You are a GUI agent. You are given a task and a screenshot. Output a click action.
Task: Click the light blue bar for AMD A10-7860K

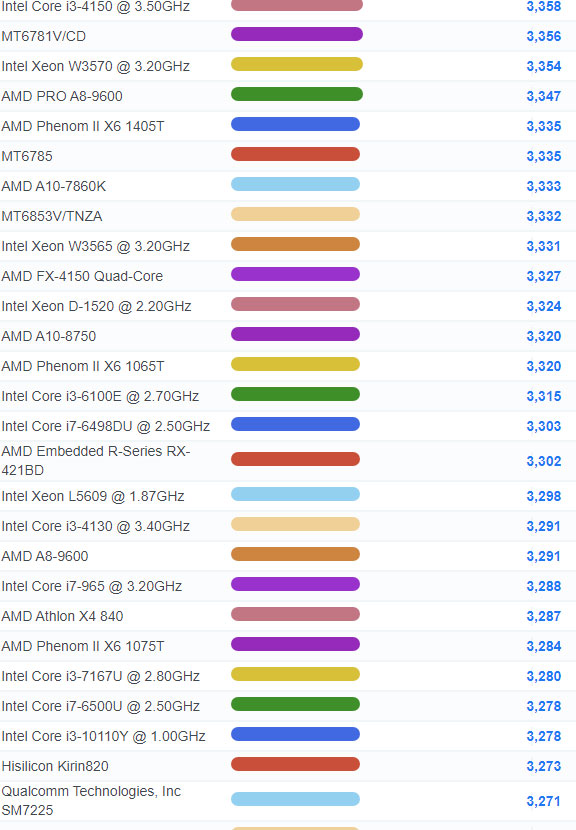click(295, 184)
